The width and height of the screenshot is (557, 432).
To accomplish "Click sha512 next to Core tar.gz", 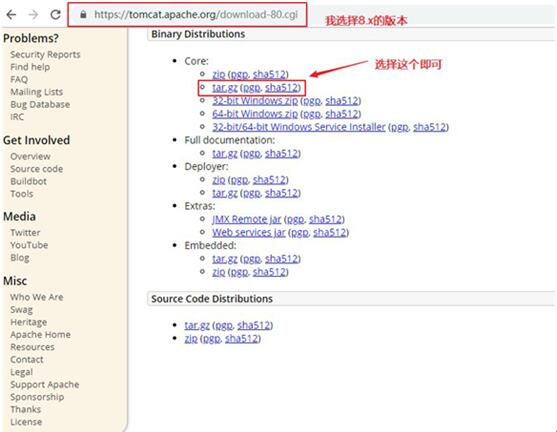I will 281,87.
